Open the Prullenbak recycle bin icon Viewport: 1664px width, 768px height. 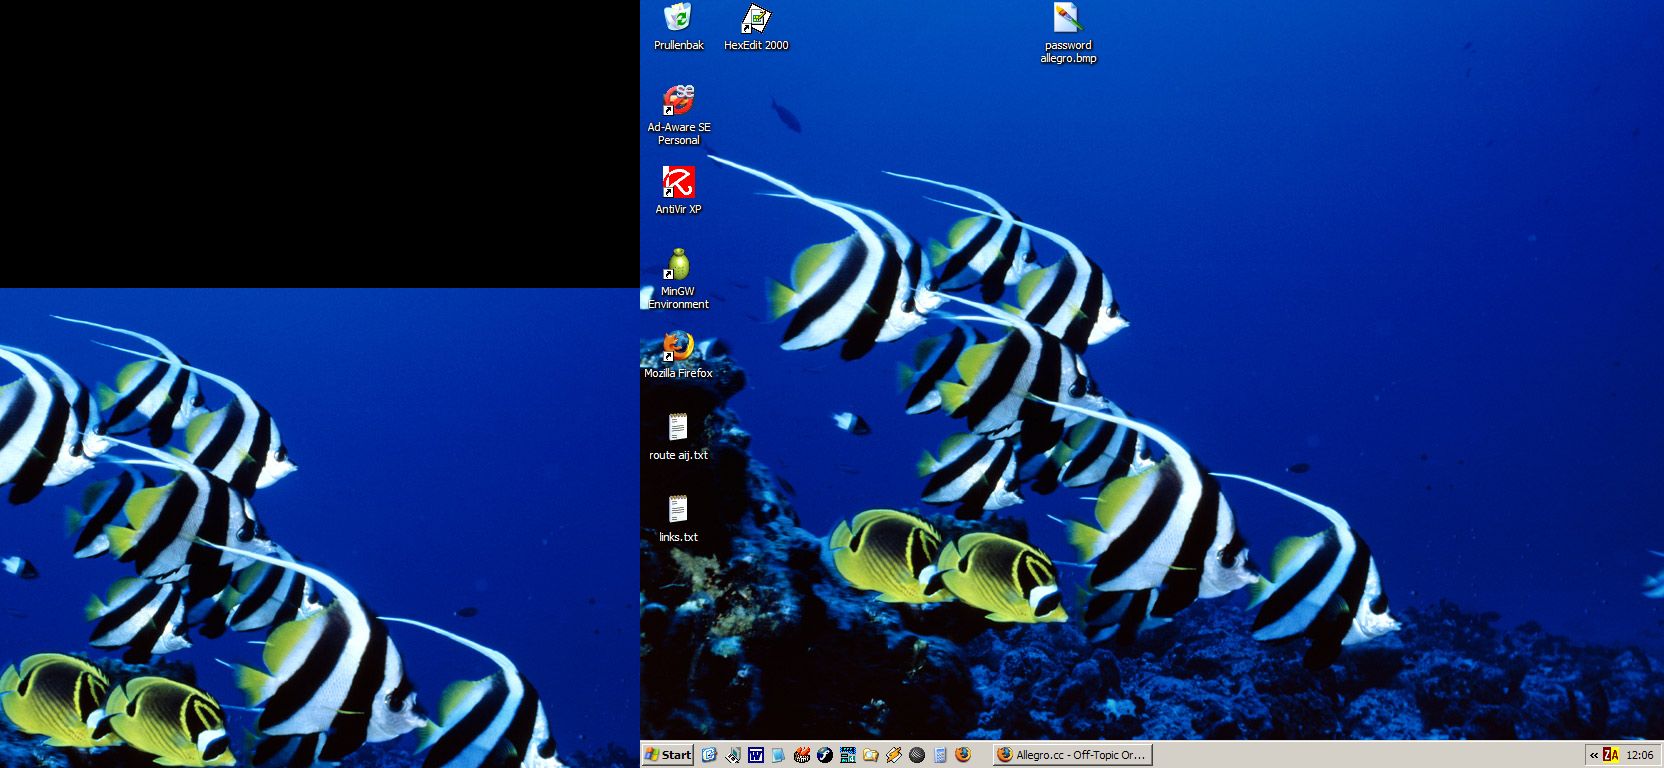click(x=678, y=19)
